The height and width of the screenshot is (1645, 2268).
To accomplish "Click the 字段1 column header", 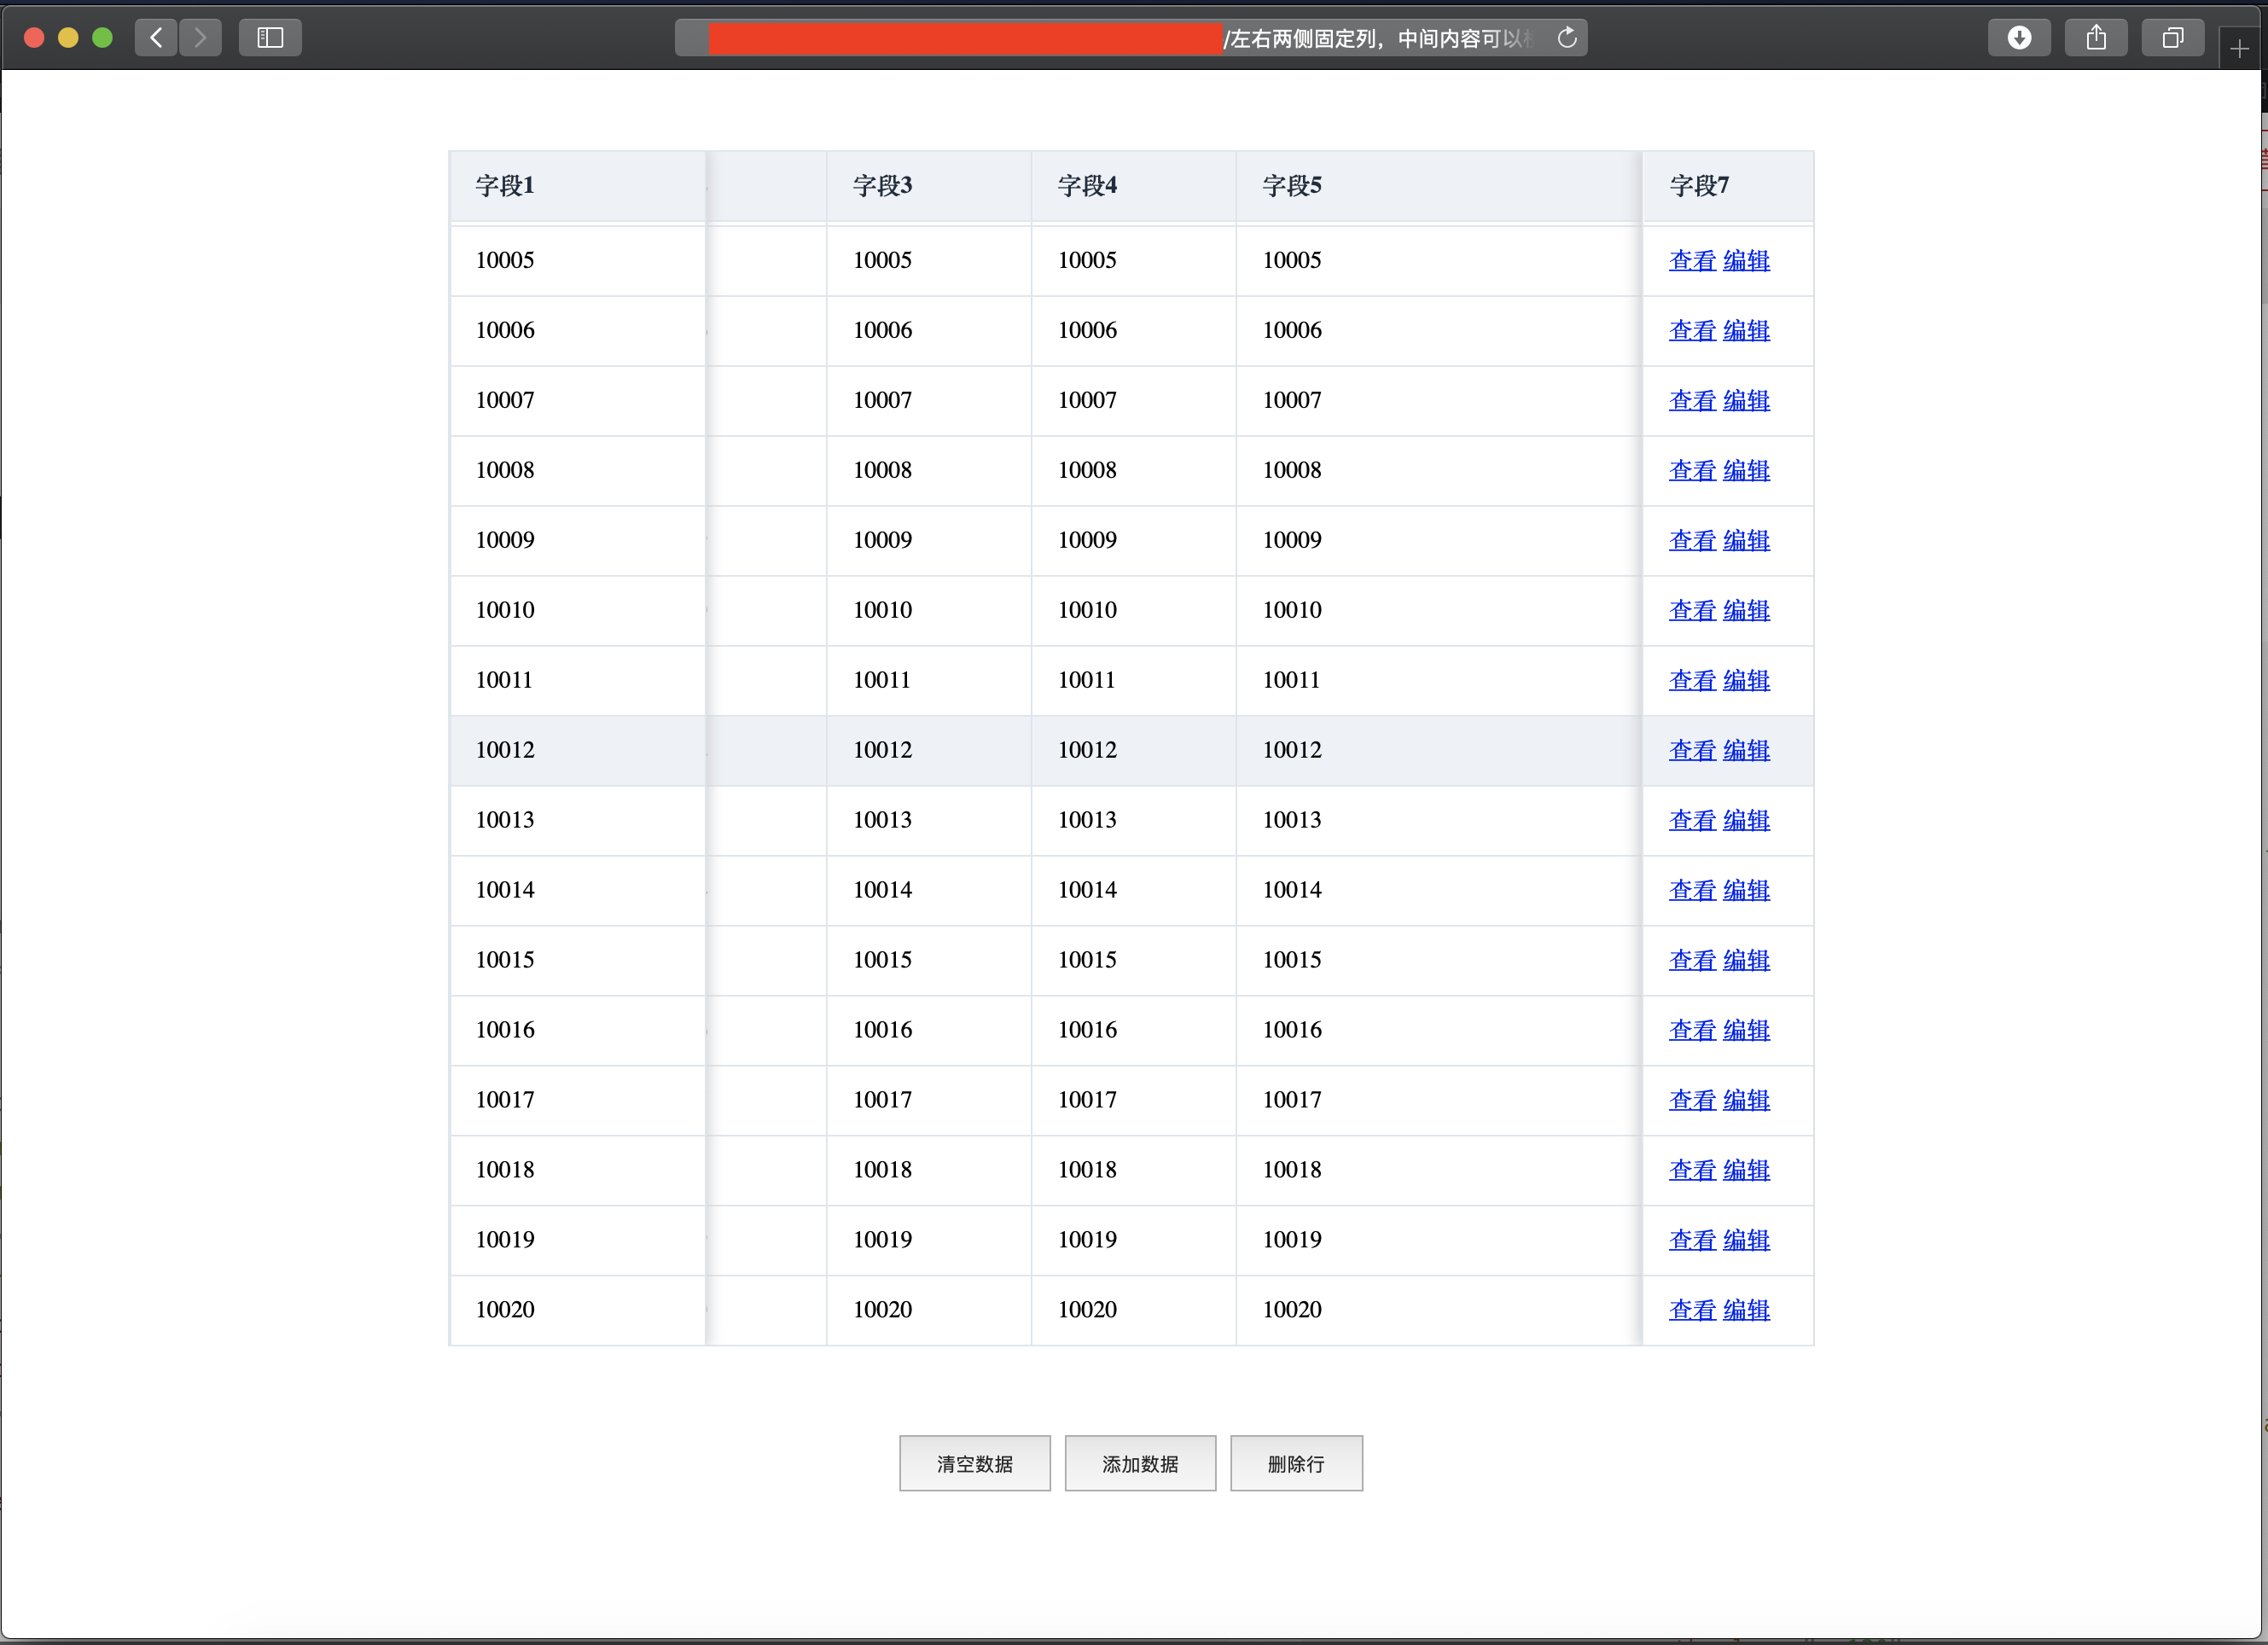I will click(x=505, y=186).
